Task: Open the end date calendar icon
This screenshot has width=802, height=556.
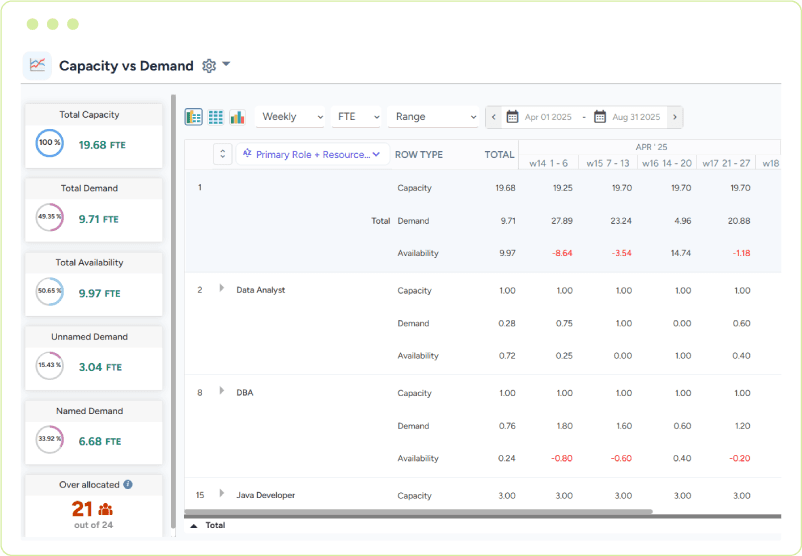Action: 599,117
